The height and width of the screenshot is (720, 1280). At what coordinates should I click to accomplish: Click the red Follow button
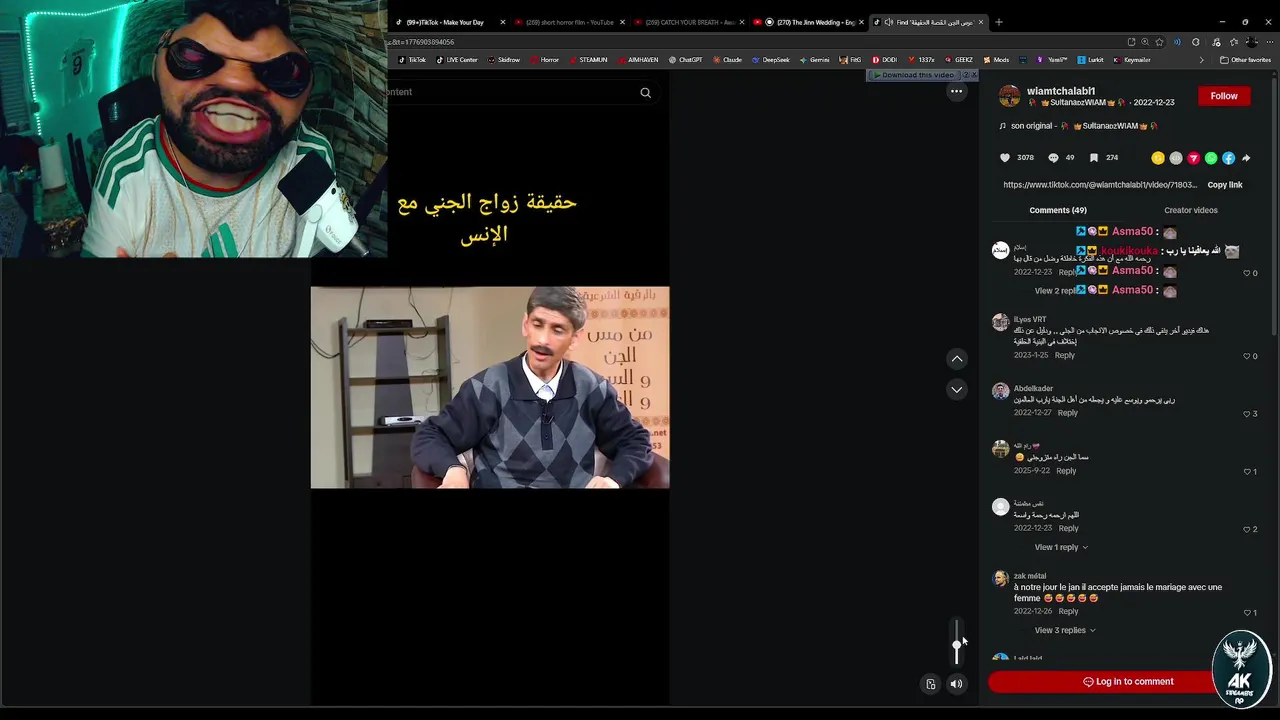point(1224,96)
